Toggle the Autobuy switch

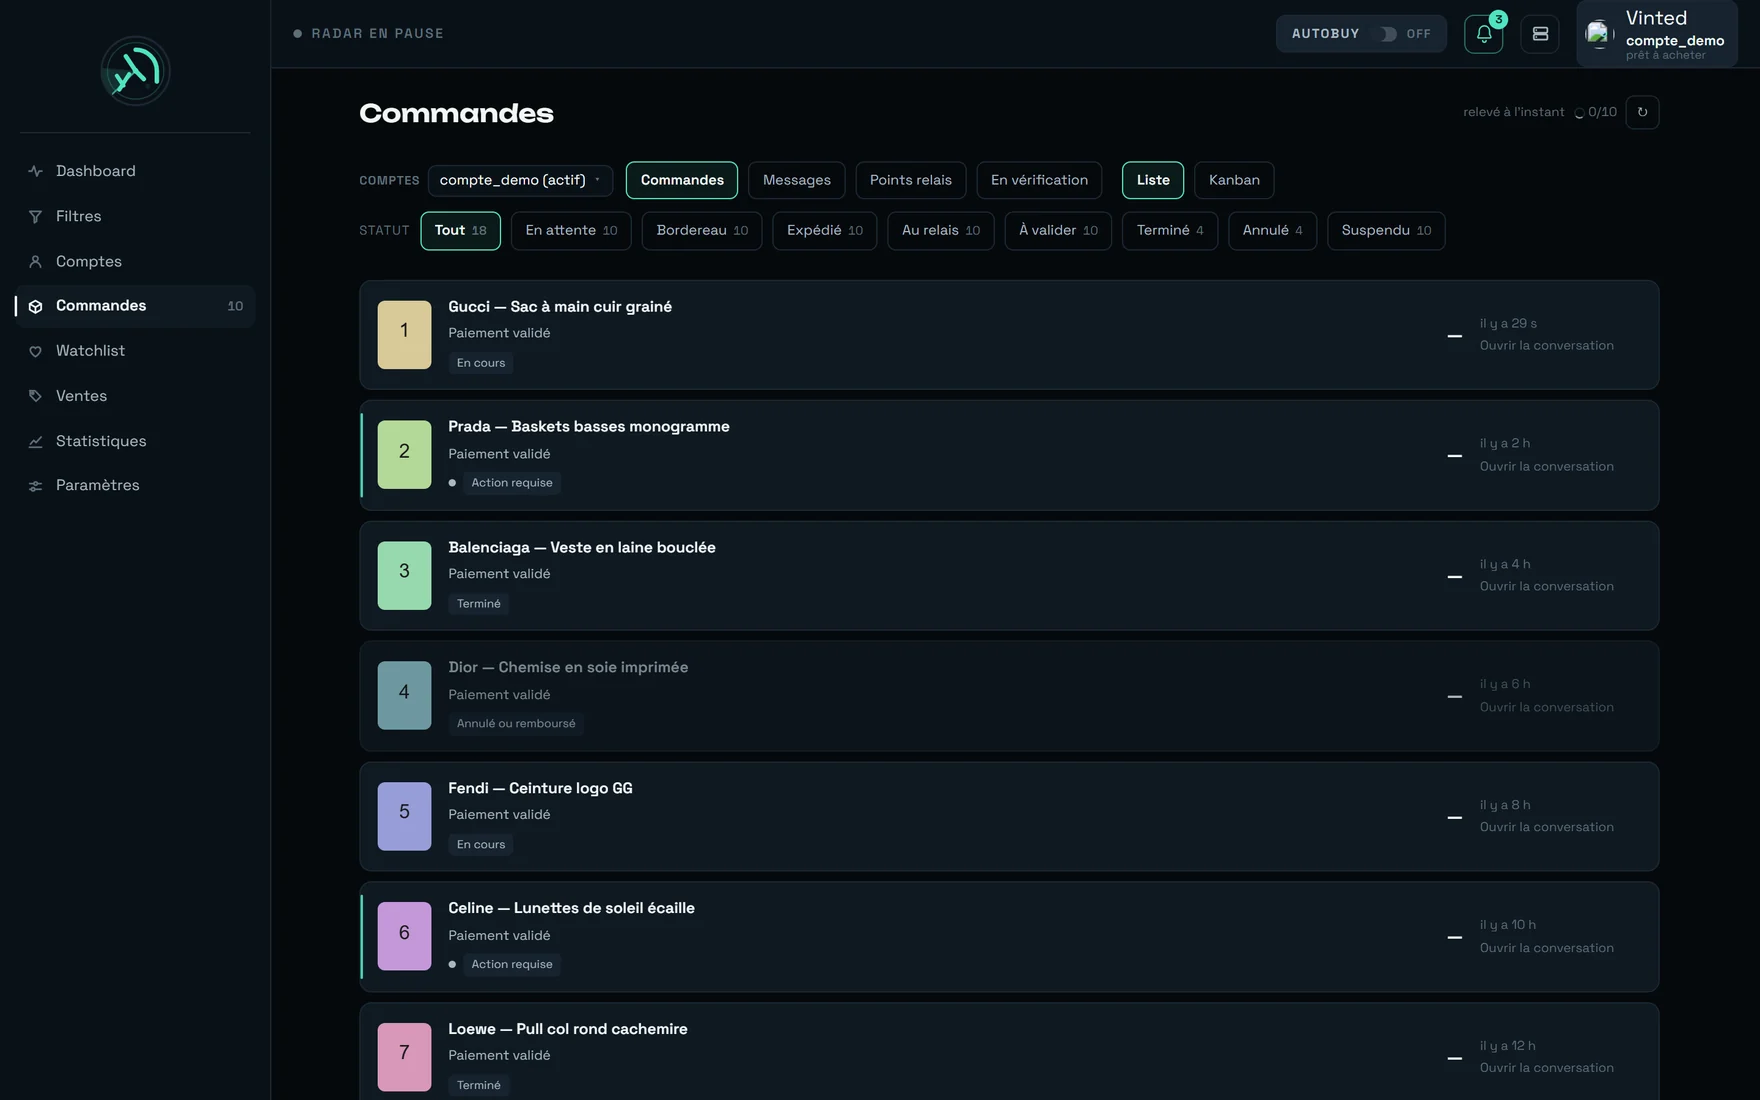(1388, 34)
